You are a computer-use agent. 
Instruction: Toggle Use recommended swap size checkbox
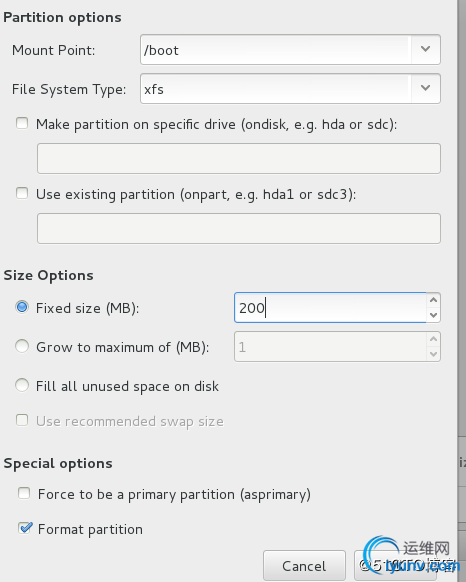click(22, 421)
